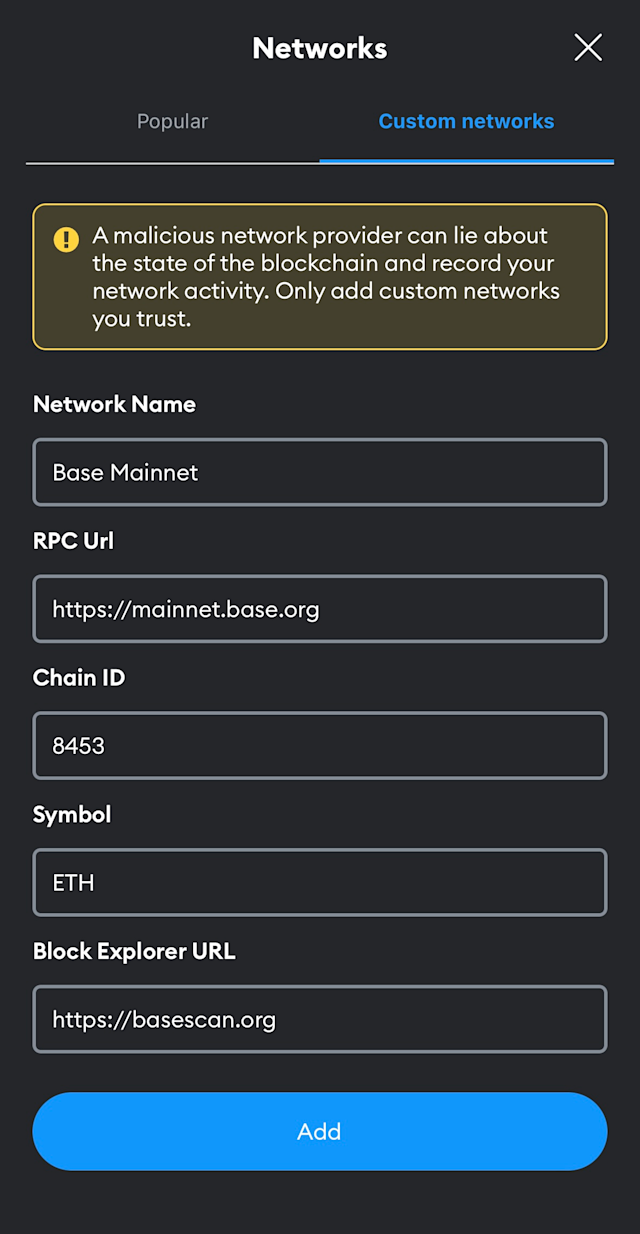Click the Block Explorer URL label
Viewport: 640px width, 1234px height.
(134, 951)
